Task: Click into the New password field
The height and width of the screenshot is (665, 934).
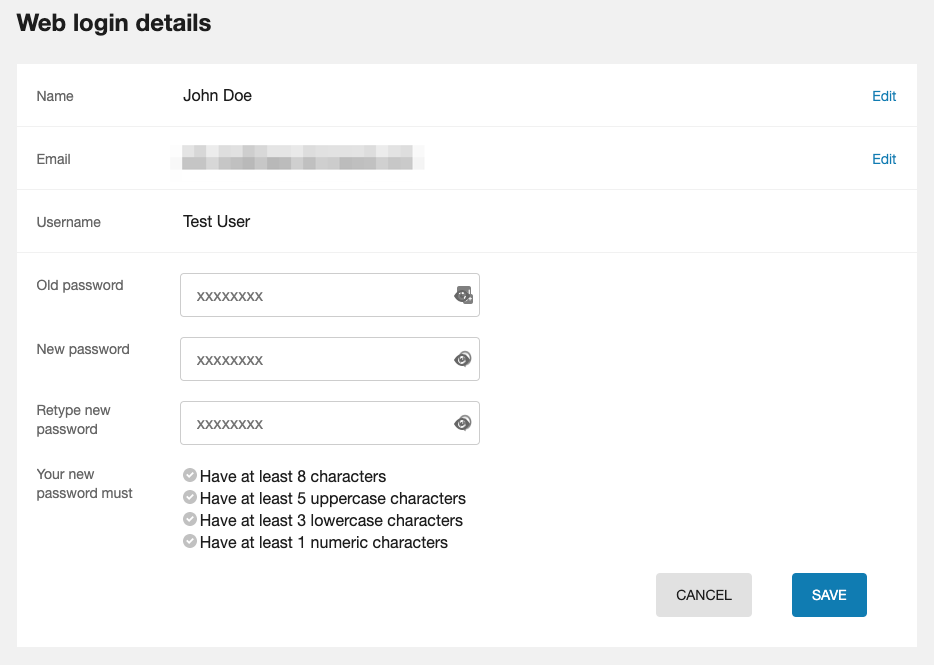Action: click(x=315, y=359)
